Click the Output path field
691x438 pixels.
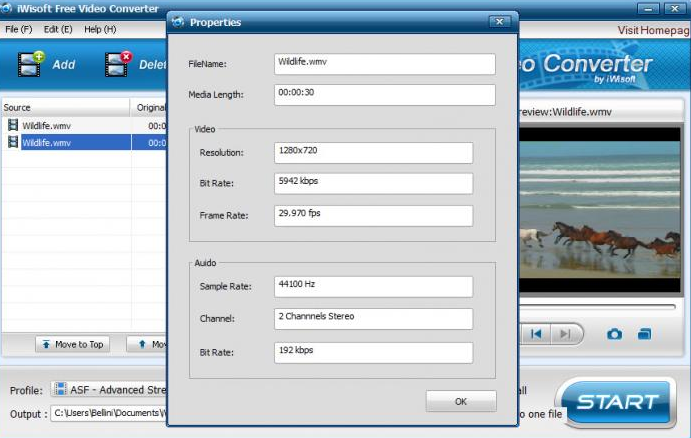tap(109, 413)
